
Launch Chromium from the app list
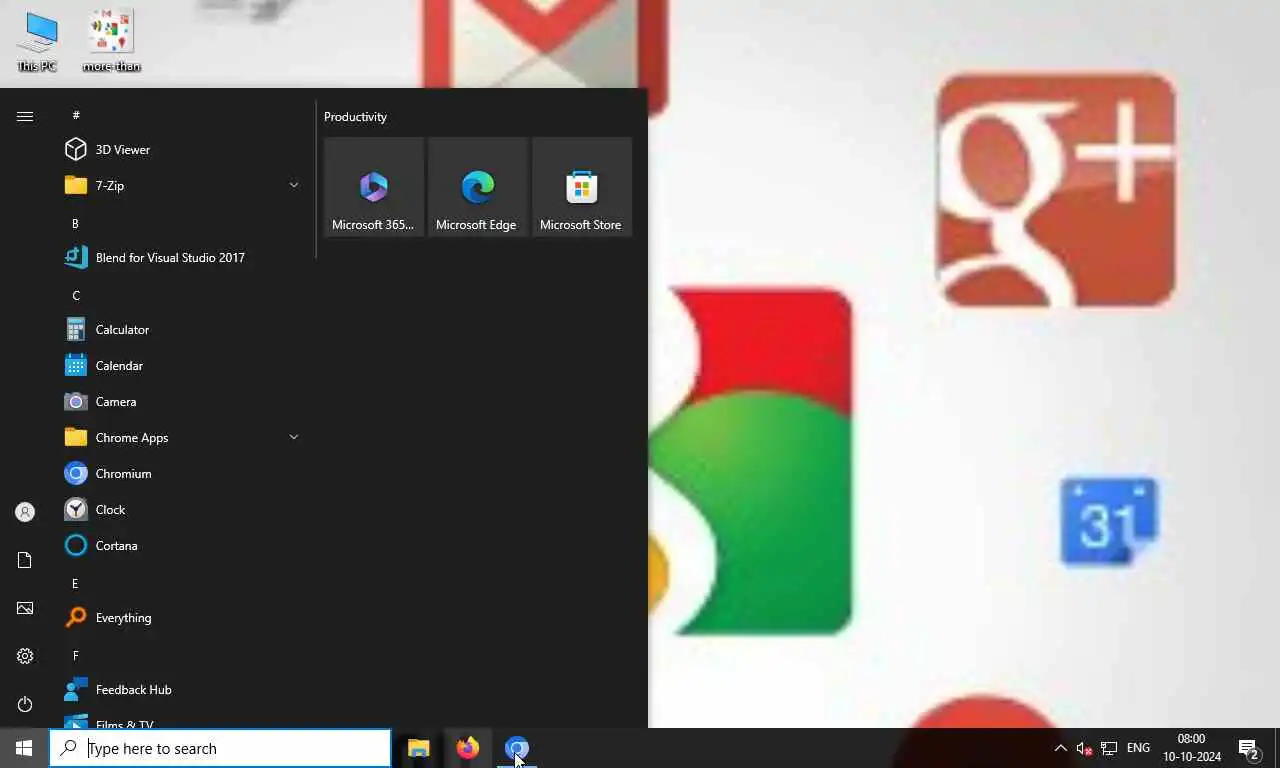pos(181,473)
